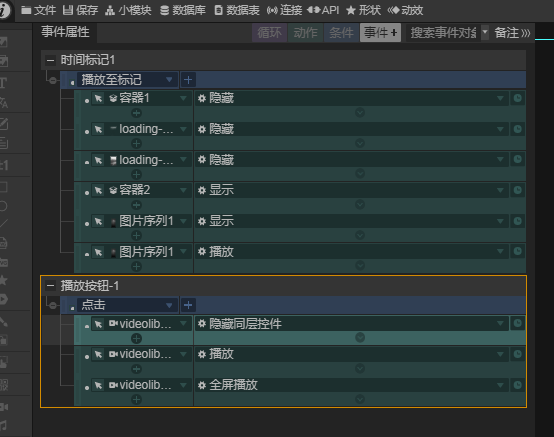
Task: Open the 数据库 menu
Action: point(183,10)
